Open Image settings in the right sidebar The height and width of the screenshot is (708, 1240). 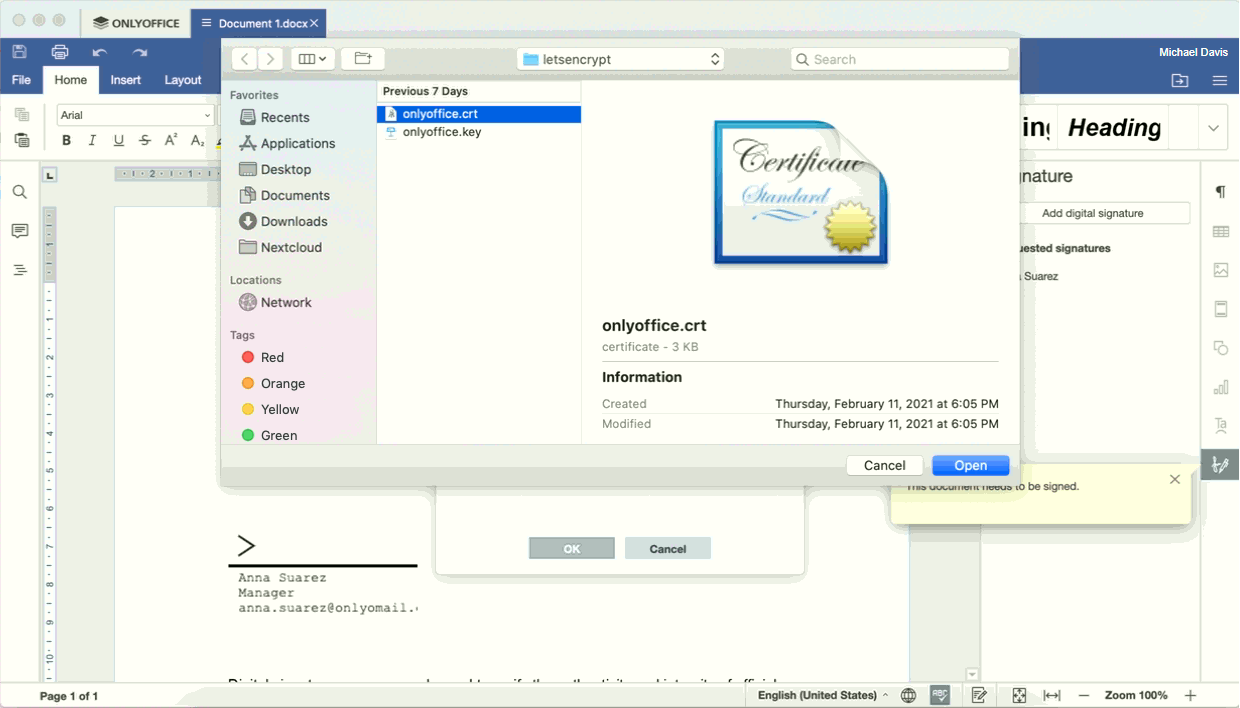(x=1221, y=270)
